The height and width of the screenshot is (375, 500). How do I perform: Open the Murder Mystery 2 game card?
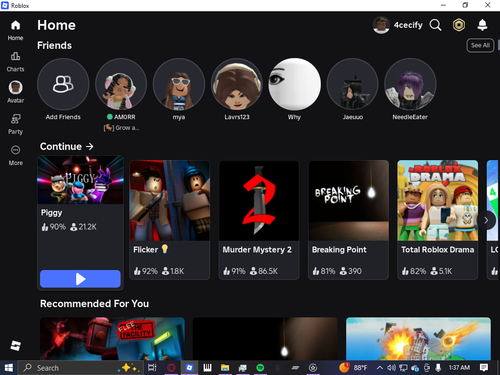click(259, 220)
